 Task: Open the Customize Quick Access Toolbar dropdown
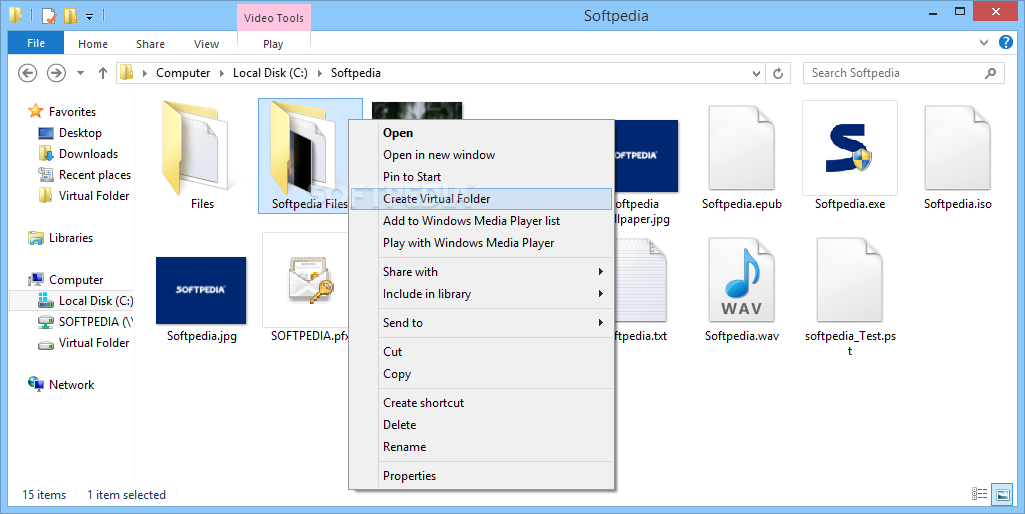[x=90, y=16]
